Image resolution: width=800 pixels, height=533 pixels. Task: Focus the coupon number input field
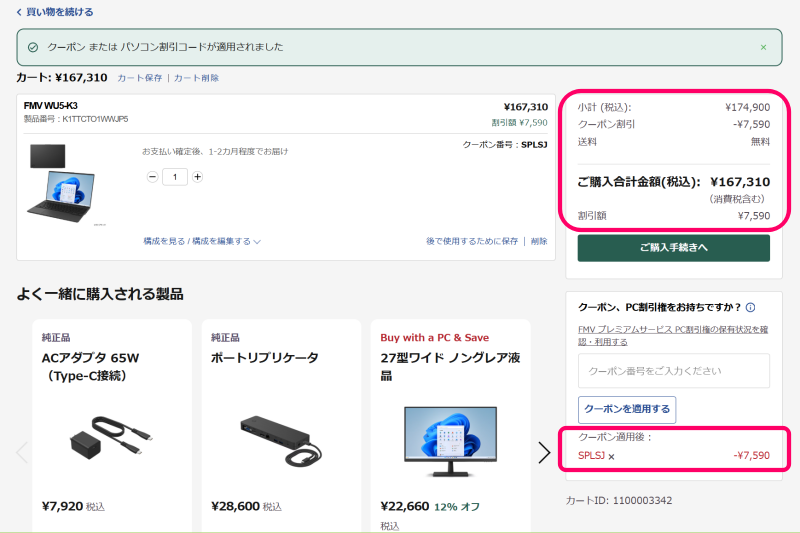click(673, 371)
